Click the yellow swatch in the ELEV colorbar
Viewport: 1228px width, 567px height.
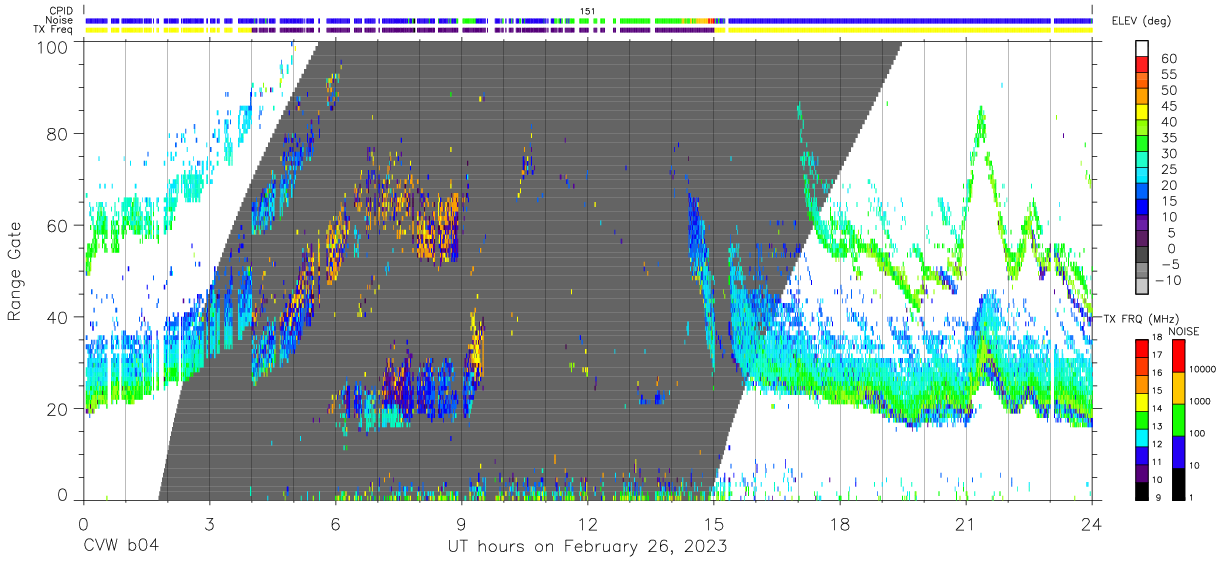pos(1141,114)
